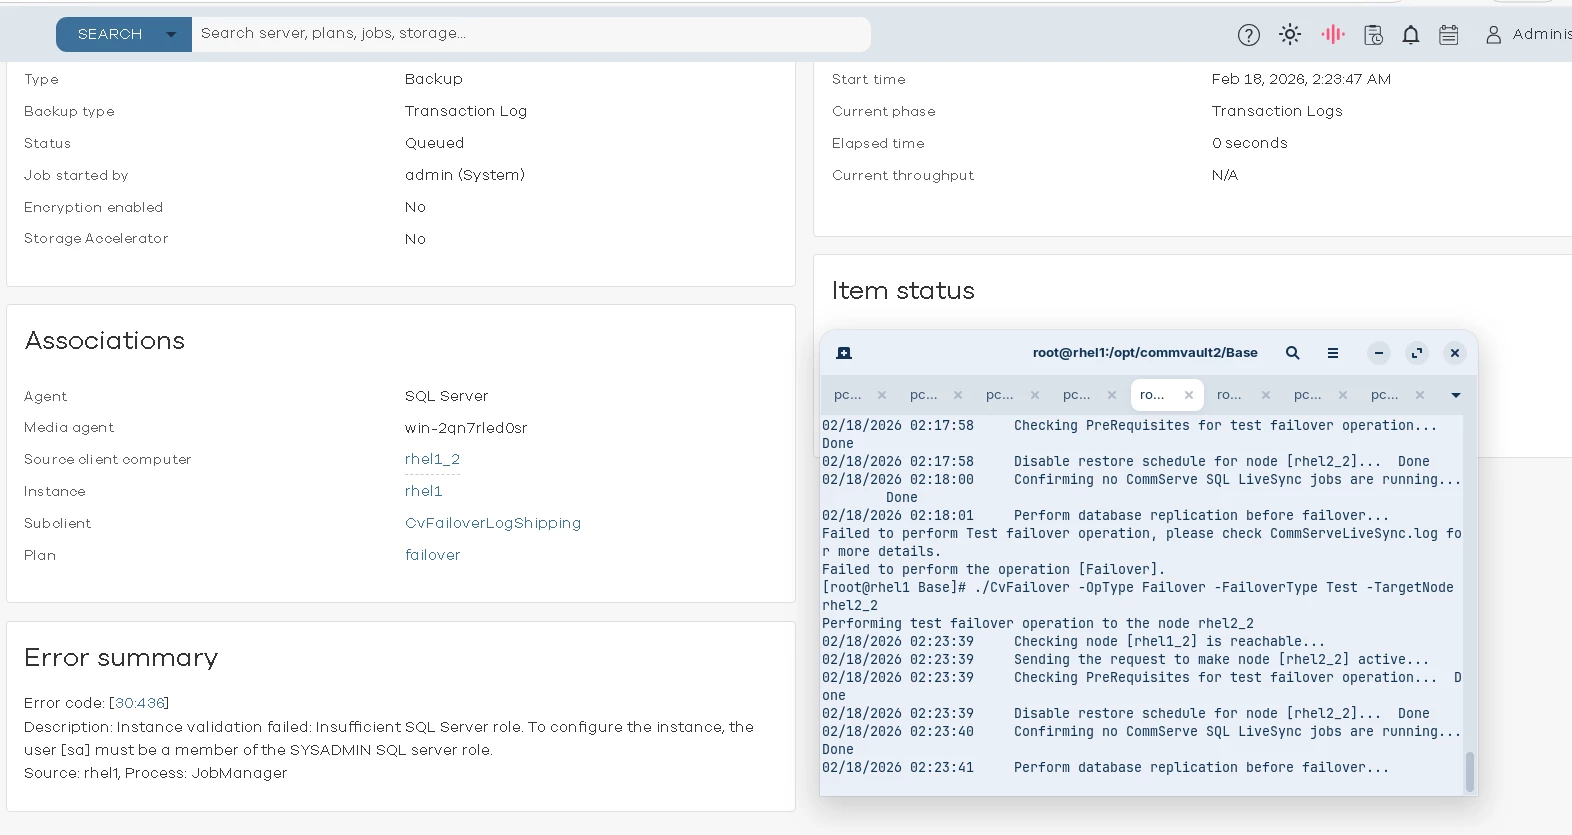
Task: Close the active terminal tab
Action: click(x=1189, y=395)
